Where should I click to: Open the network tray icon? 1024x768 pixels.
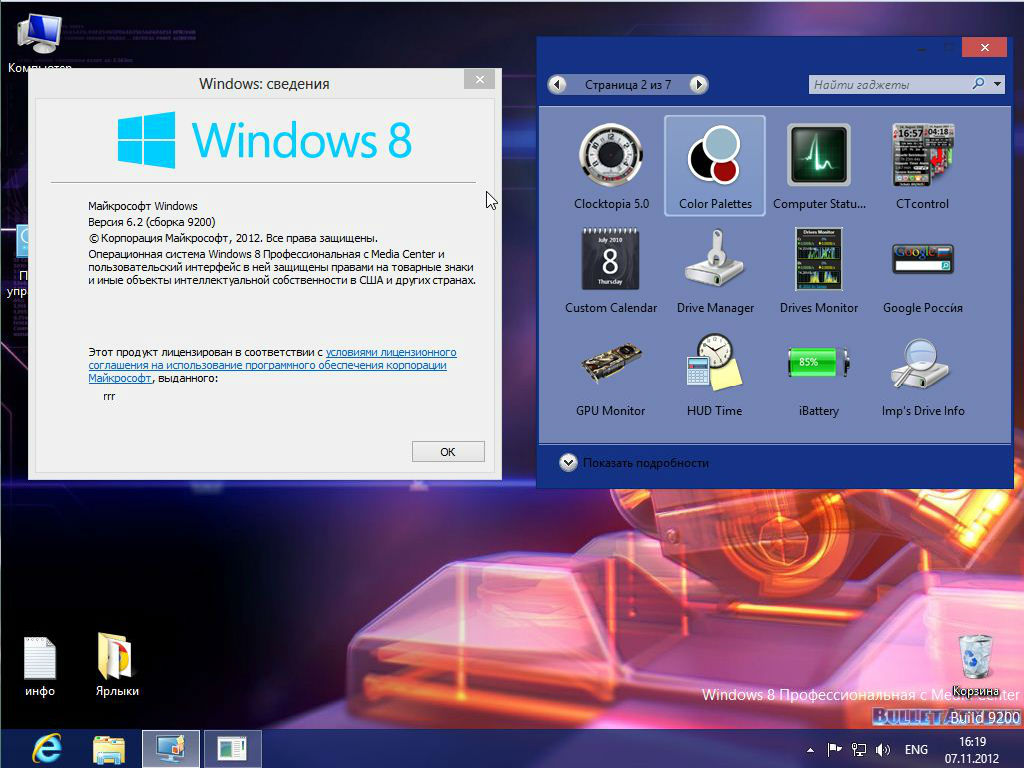pyautogui.click(x=859, y=750)
